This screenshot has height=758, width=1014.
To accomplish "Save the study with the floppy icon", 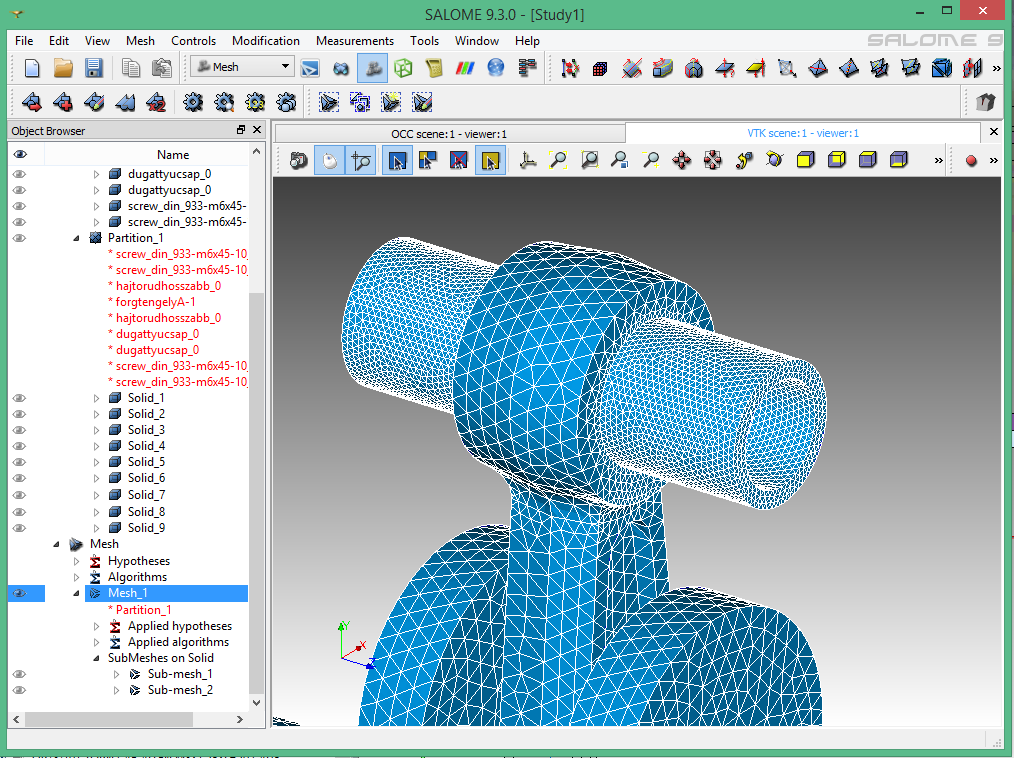I will 94,68.
